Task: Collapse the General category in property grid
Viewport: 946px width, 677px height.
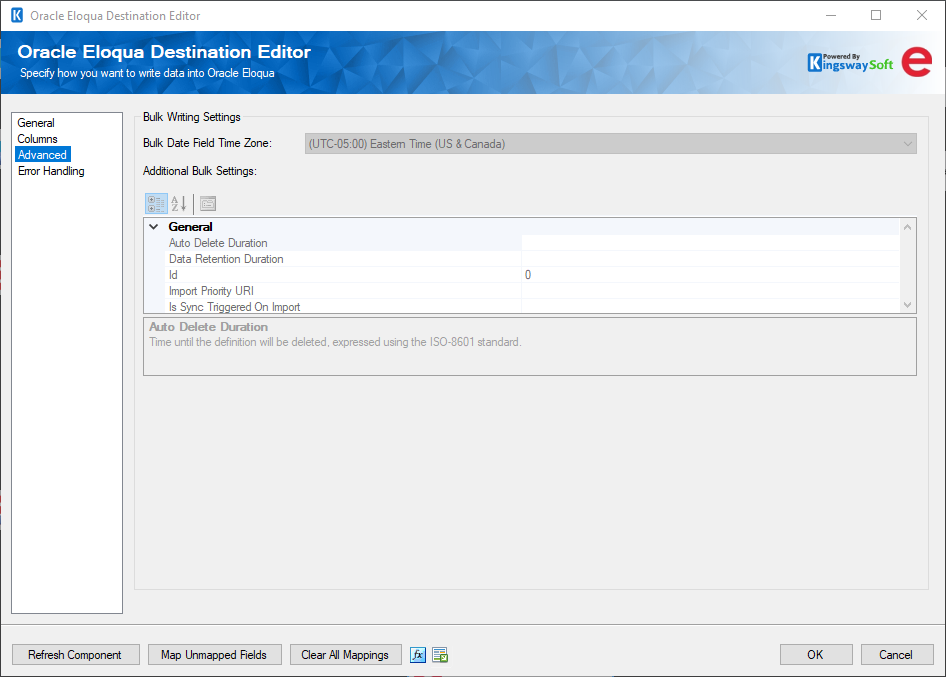Action: point(154,227)
